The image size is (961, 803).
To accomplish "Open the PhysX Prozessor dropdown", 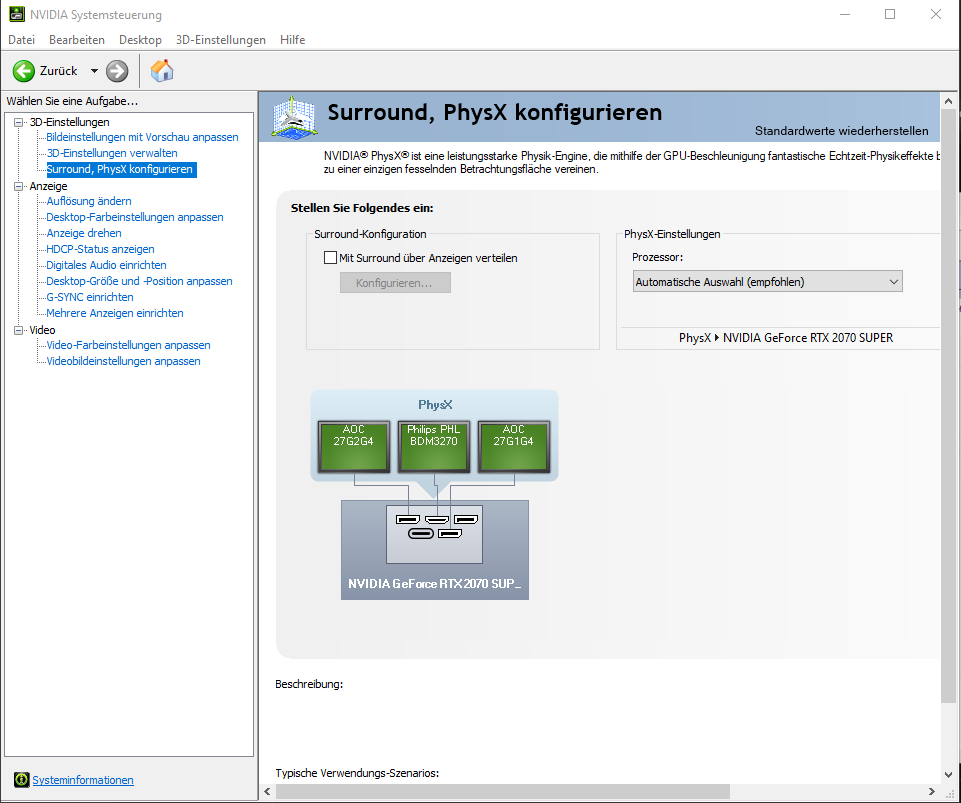I will pyautogui.click(x=767, y=282).
